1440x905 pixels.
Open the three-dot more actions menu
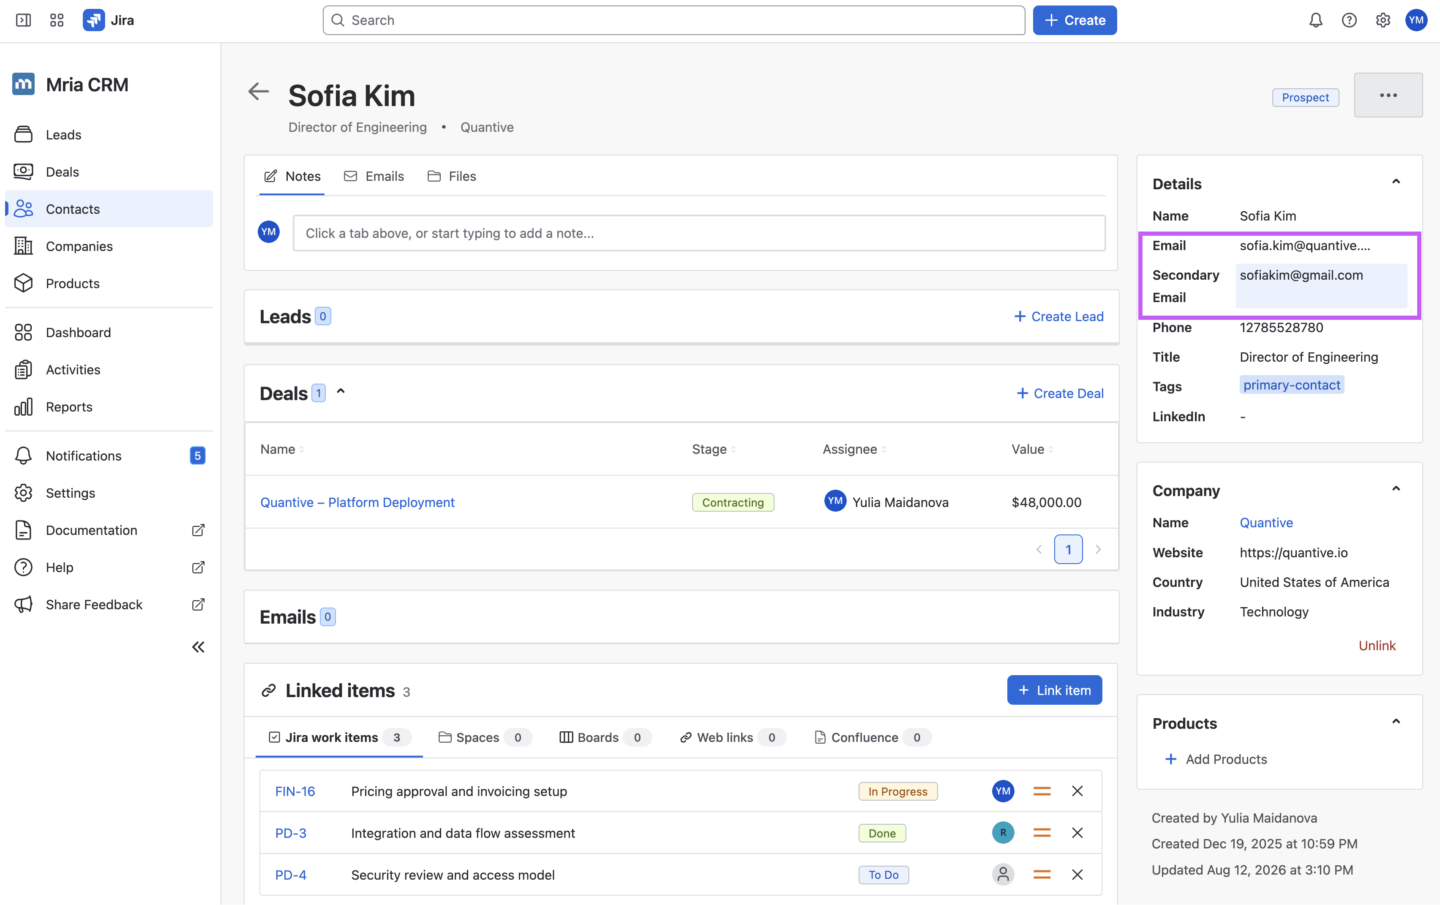point(1388,95)
